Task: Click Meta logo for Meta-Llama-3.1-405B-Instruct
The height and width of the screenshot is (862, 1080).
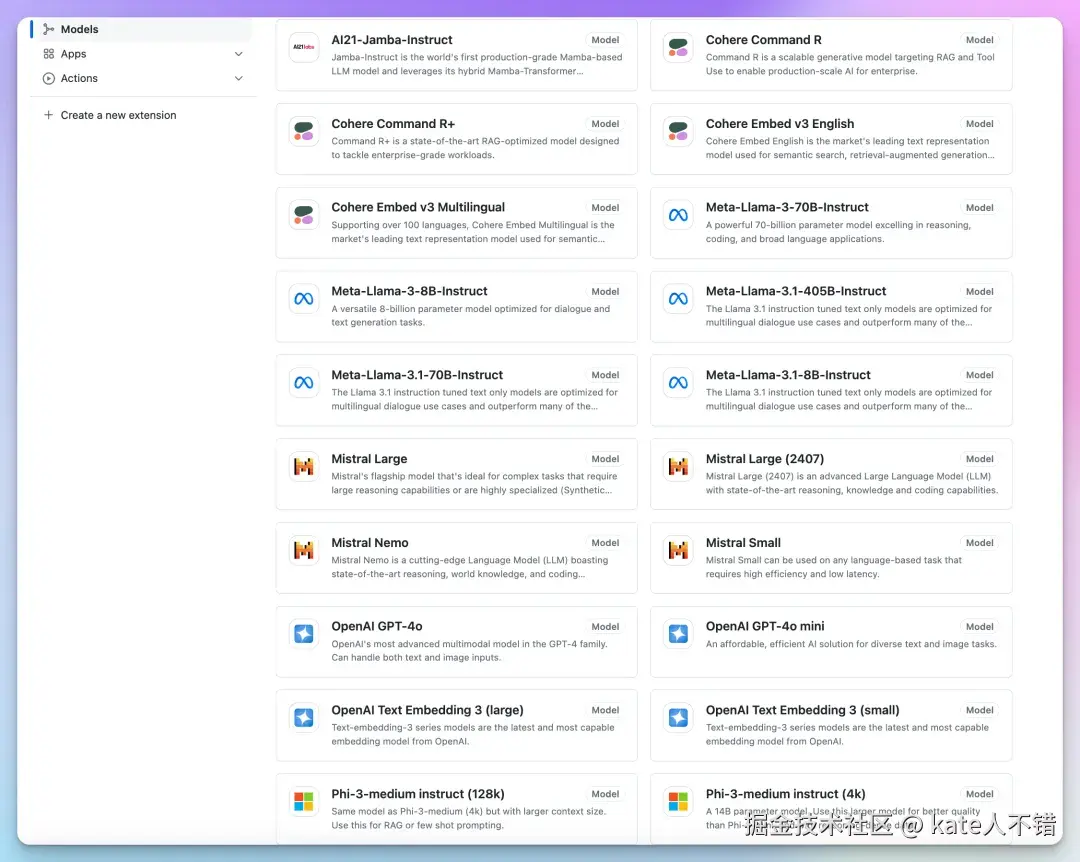Action: [x=678, y=298]
